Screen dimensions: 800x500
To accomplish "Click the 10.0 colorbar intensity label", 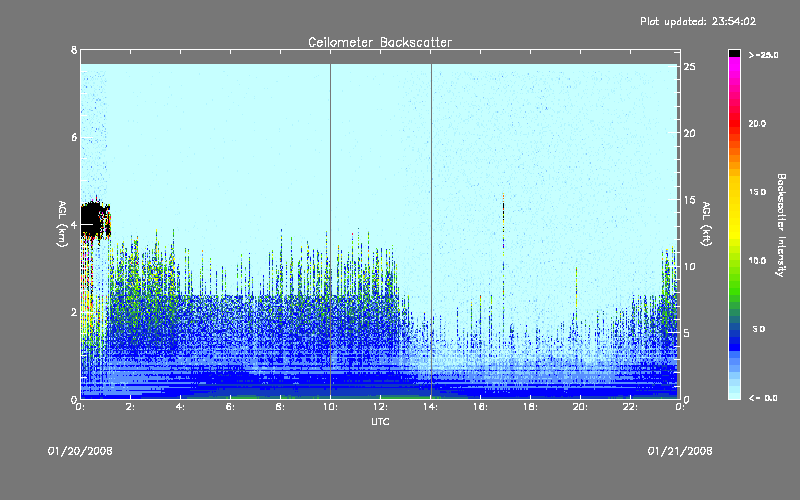I will [757, 261].
